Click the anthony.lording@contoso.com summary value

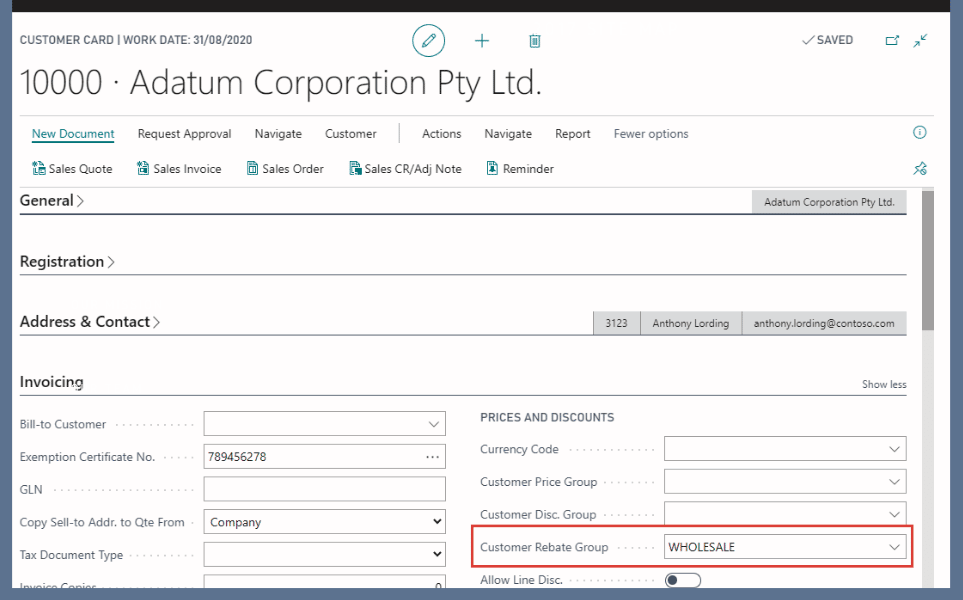pyautogui.click(x=824, y=323)
